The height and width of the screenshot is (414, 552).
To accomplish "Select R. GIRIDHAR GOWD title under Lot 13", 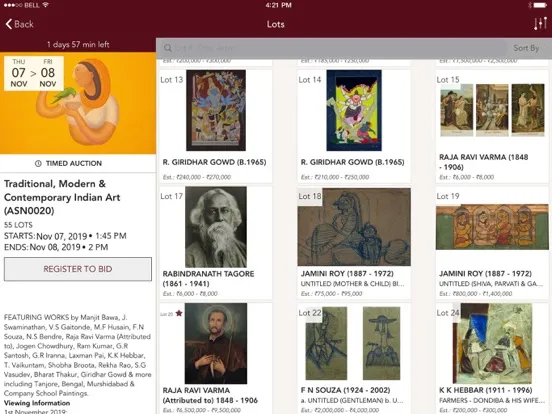I will [x=214, y=162].
